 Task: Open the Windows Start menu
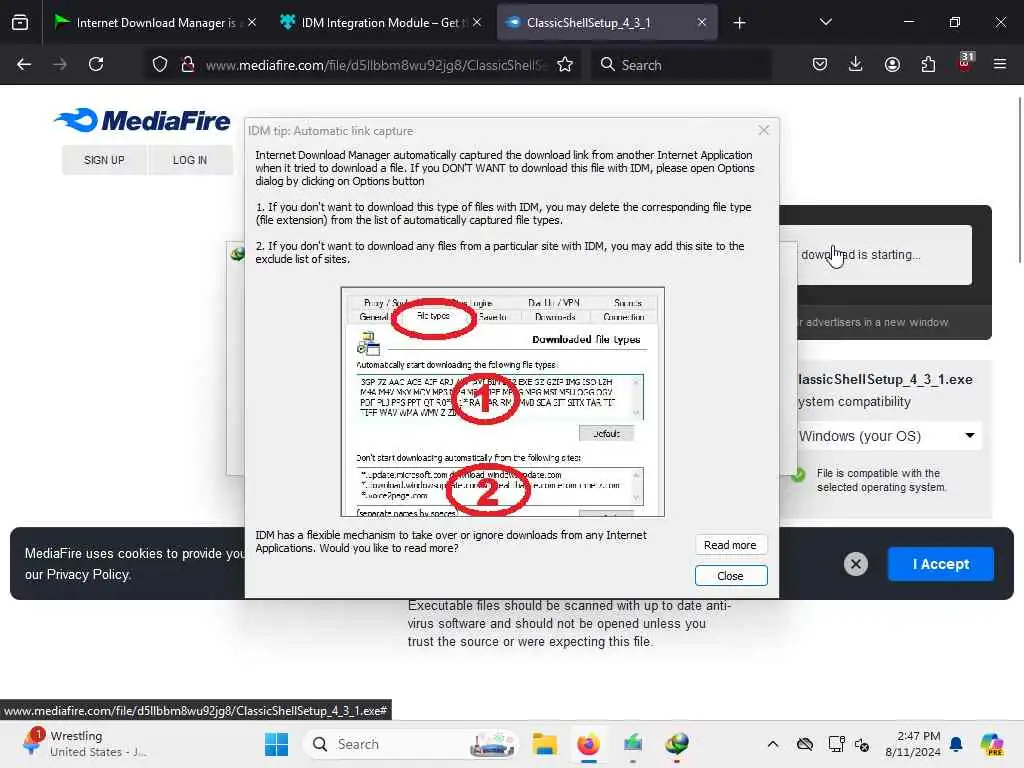tap(276, 744)
